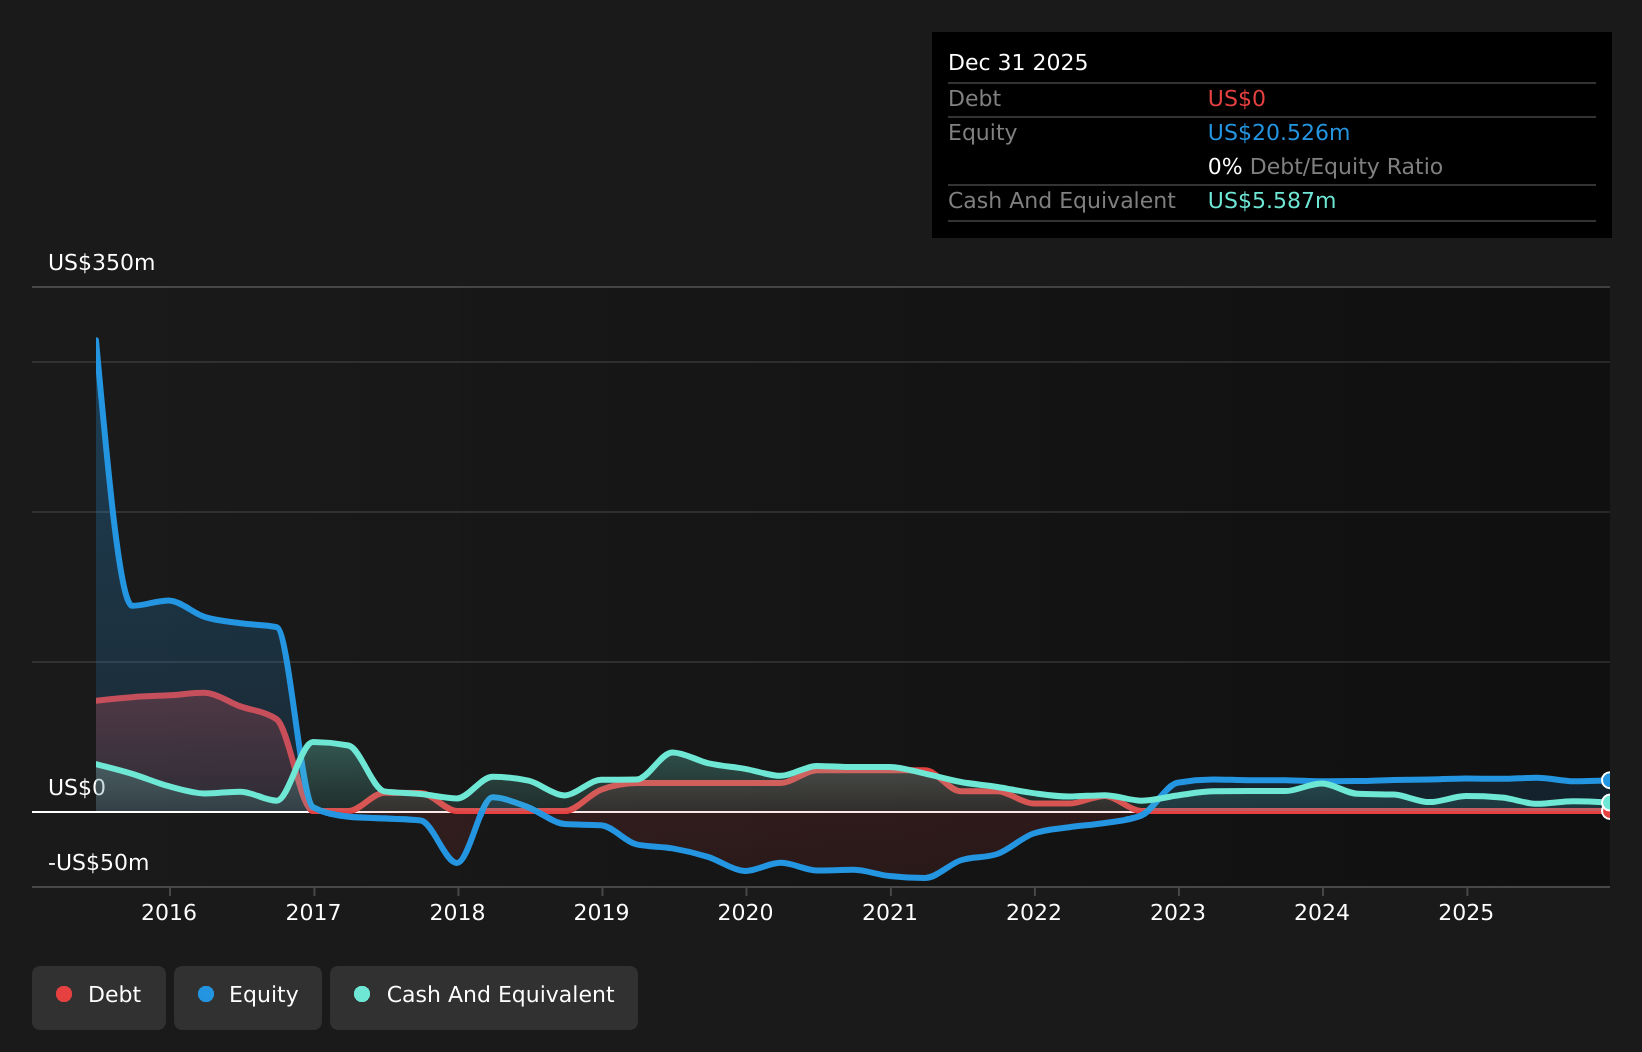1642x1052 pixels.
Task: Click the Debt label in the tooltip
Action: 974,99
